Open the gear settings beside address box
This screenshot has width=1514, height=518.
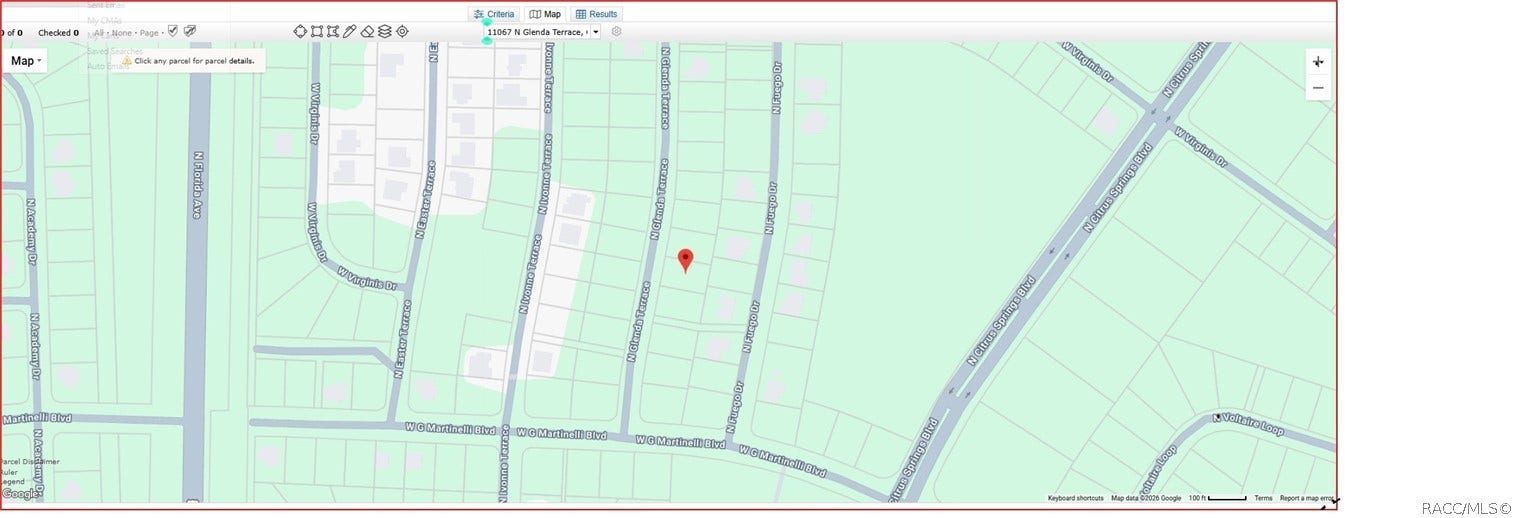point(616,31)
